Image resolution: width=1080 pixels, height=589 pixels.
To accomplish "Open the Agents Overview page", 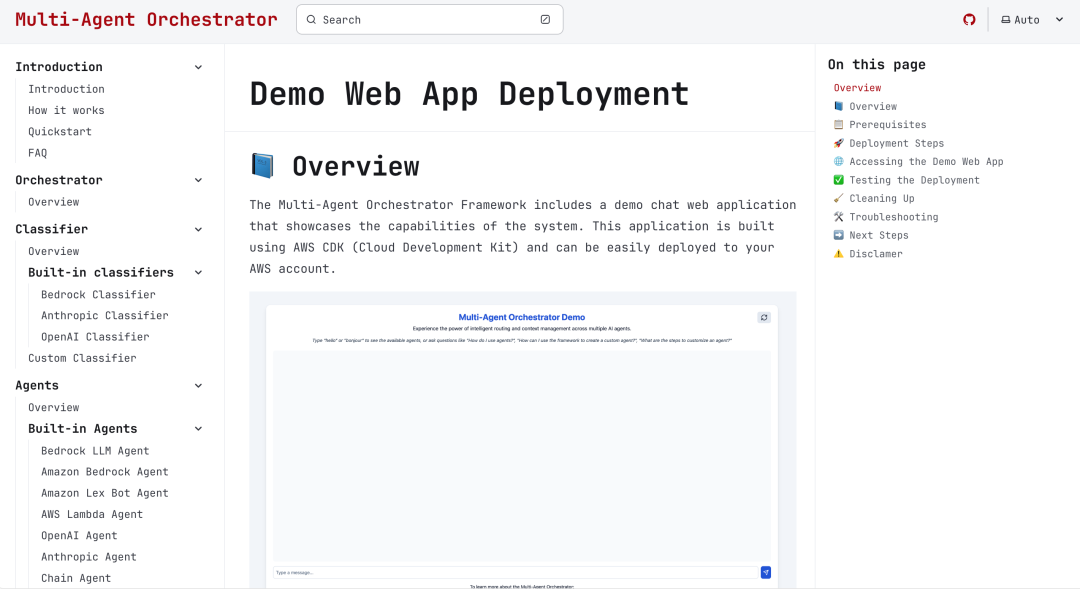I will (54, 407).
